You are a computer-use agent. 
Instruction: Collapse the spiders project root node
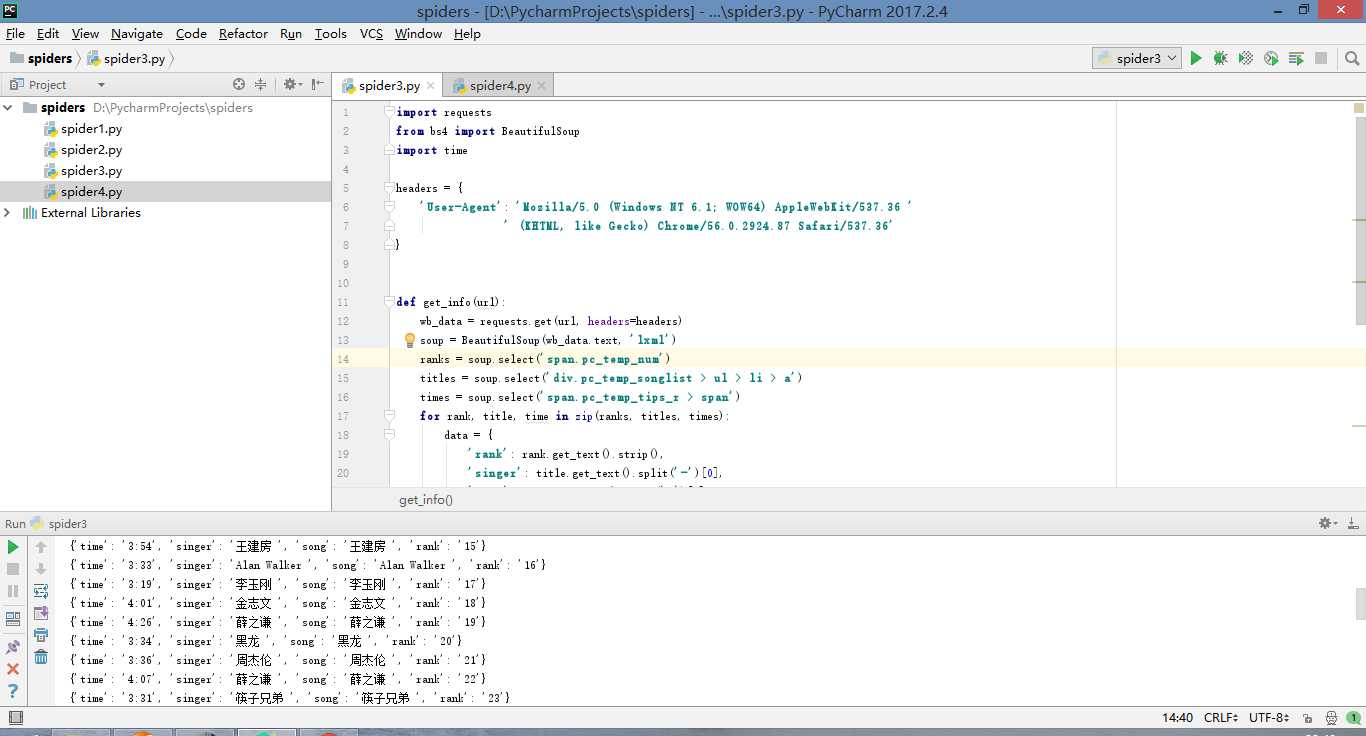point(9,108)
